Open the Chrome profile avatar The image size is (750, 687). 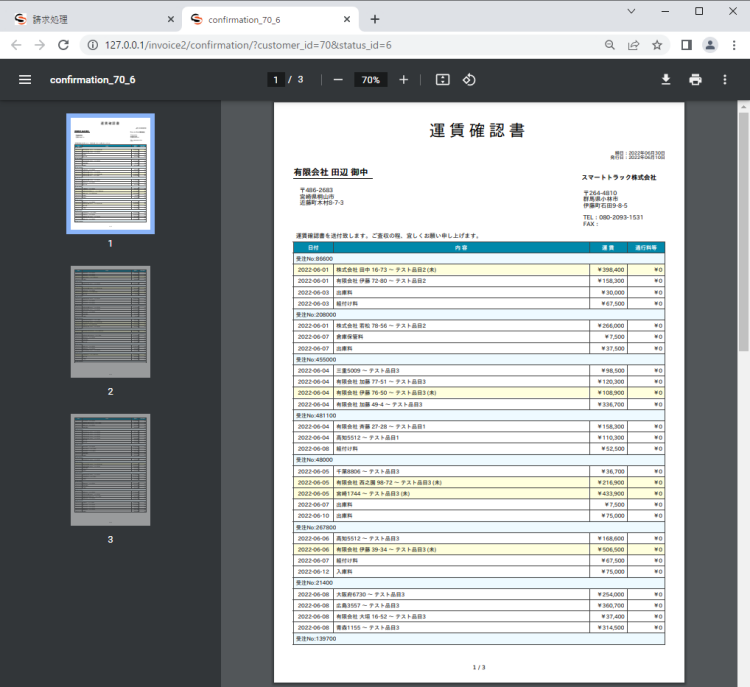tap(710, 45)
